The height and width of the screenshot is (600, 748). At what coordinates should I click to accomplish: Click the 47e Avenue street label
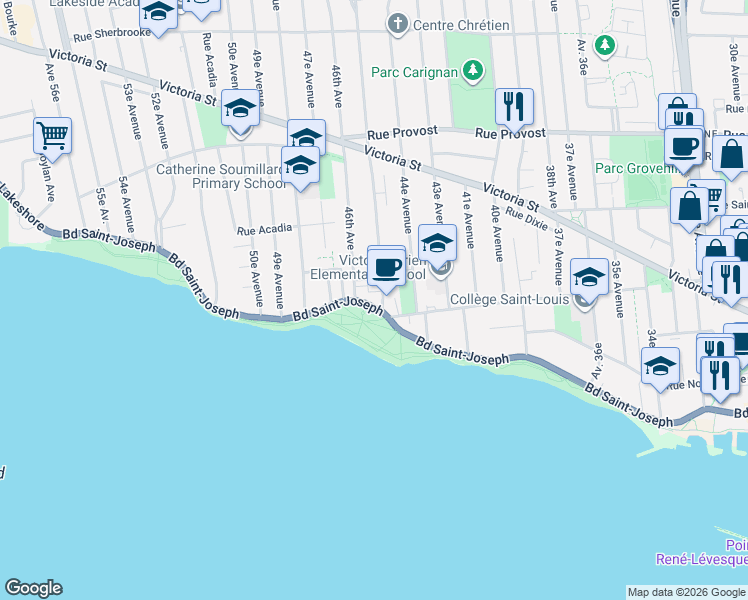(308, 79)
